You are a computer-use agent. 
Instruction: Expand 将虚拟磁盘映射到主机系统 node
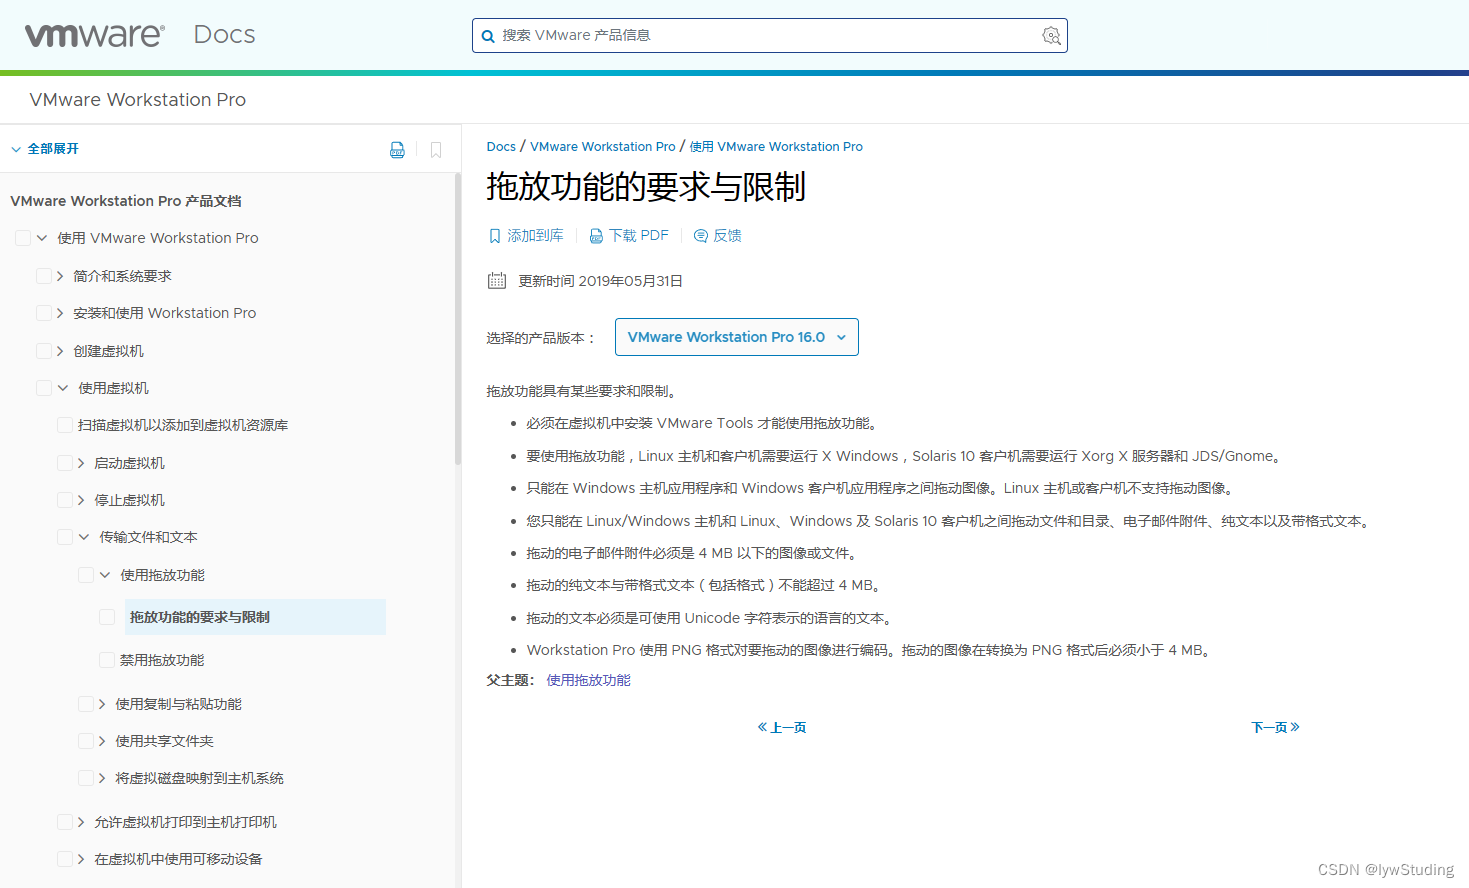(102, 778)
